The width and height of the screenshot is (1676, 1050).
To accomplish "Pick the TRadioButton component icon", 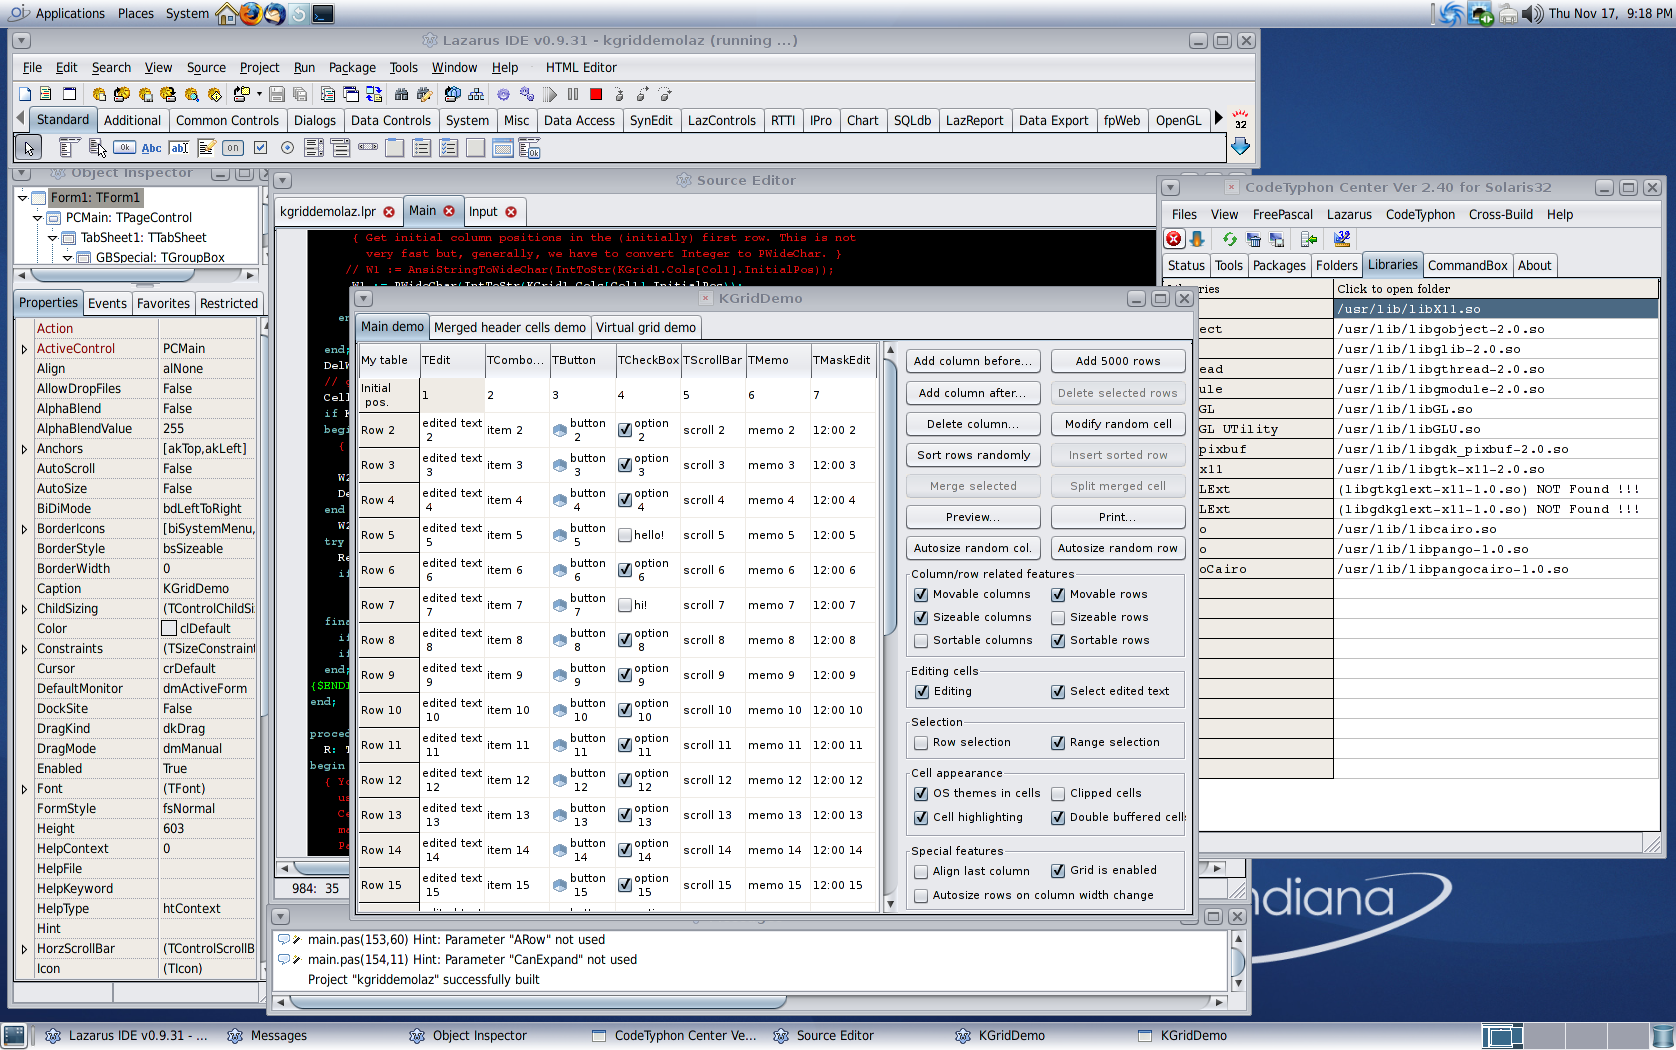I will tap(287, 148).
